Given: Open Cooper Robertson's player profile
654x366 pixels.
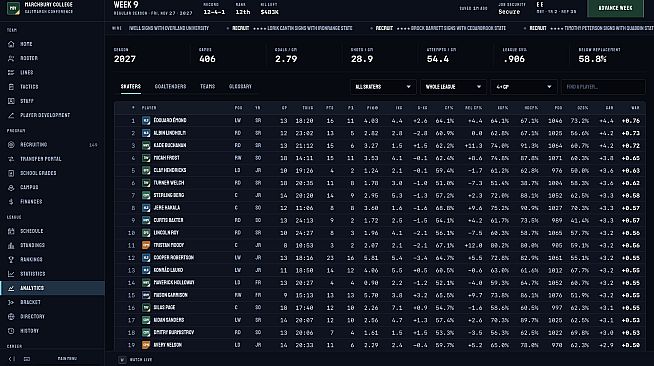Looking at the screenshot, I should point(174,258).
